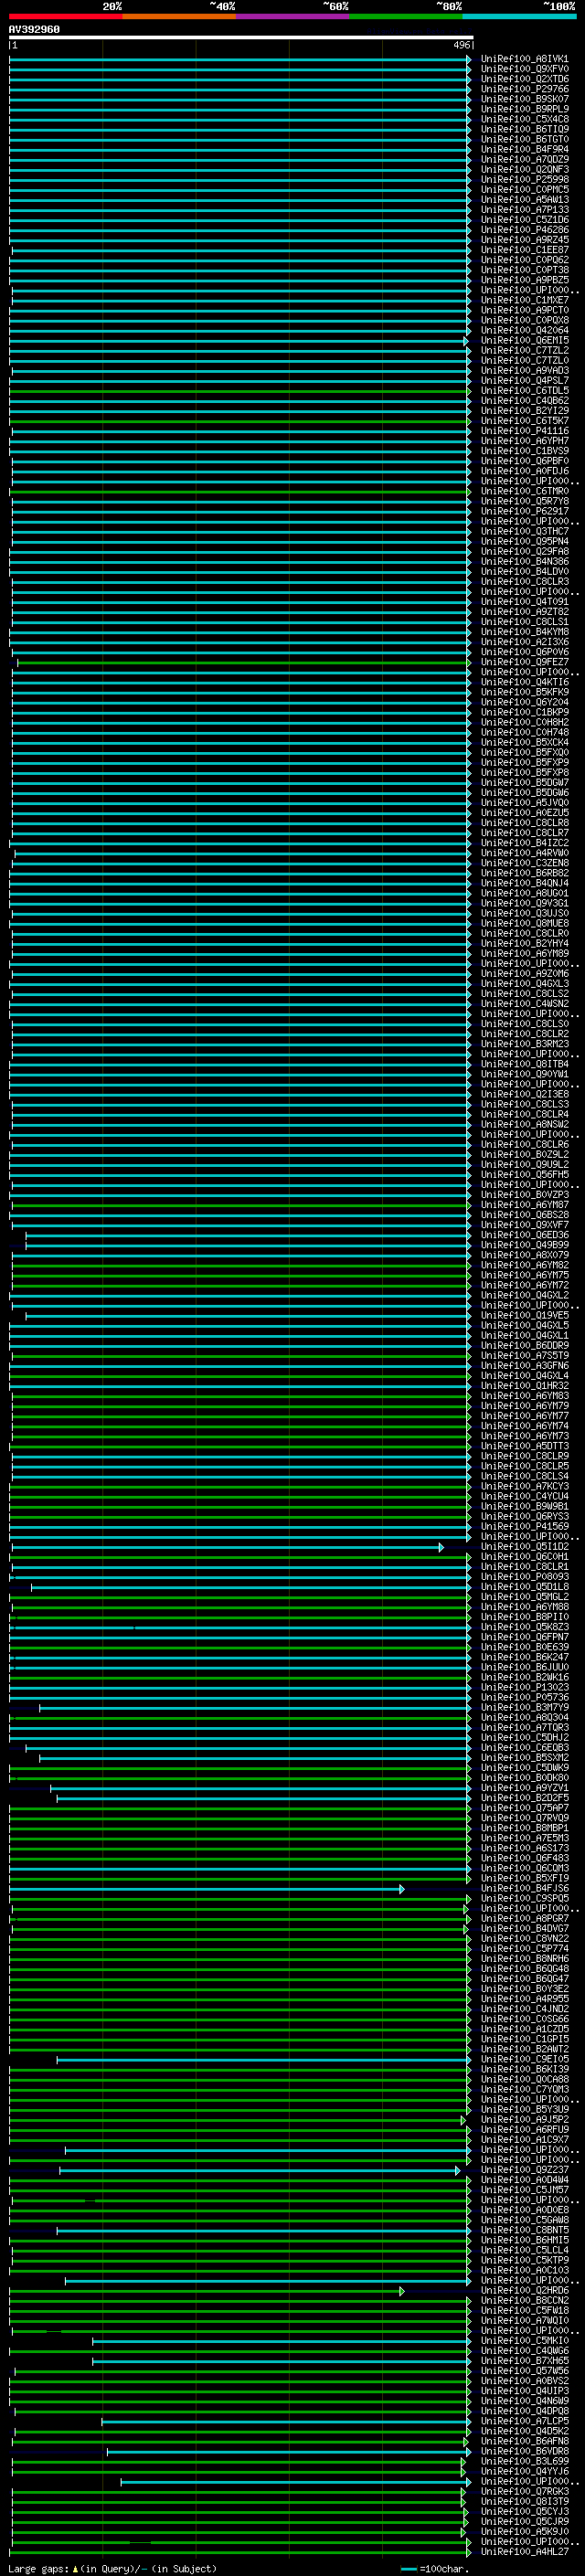
Task: Select the last hit UniRef100_A4HL27
Action: pyautogui.click(x=524, y=2552)
